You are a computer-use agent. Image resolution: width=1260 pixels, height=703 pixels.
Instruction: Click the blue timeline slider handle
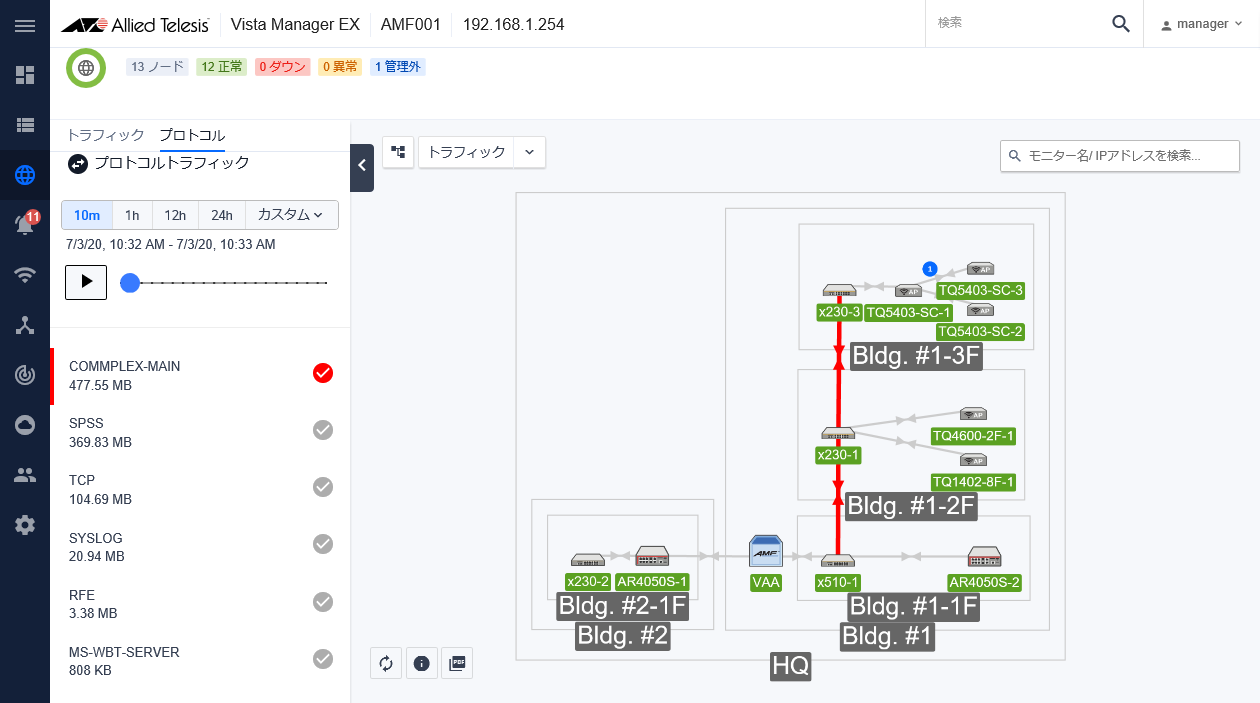click(x=130, y=283)
